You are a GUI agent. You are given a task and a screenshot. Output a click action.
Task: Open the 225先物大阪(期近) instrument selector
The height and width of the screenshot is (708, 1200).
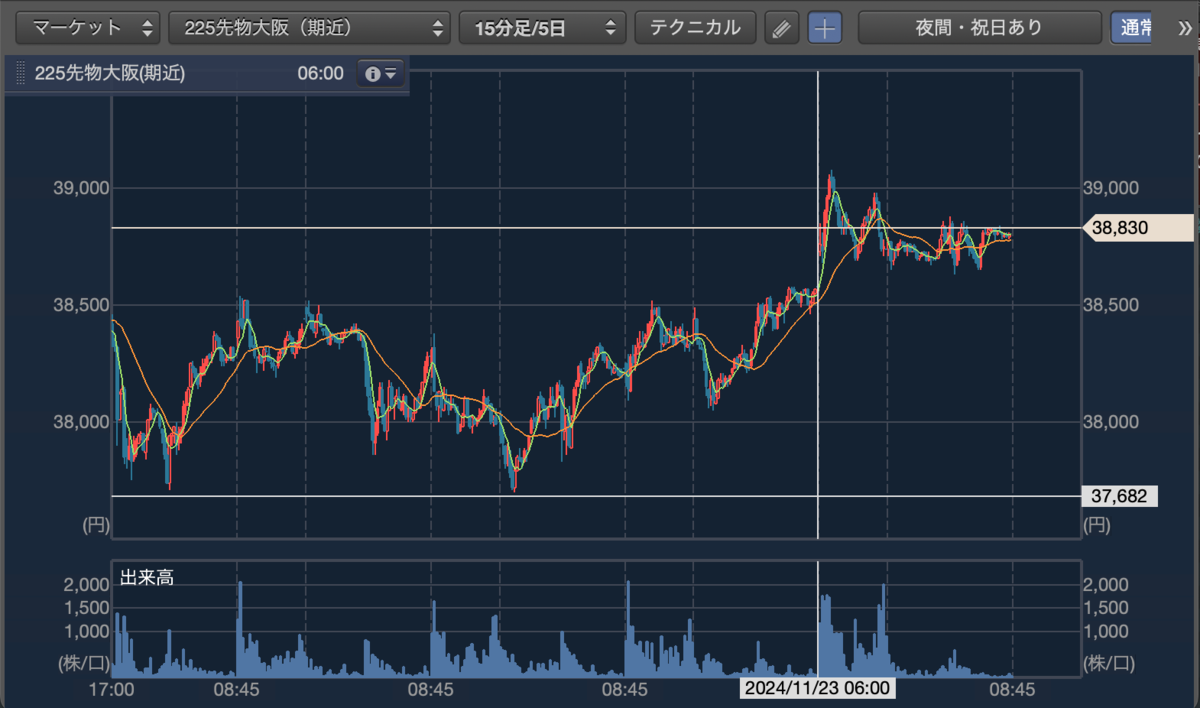coord(310,28)
